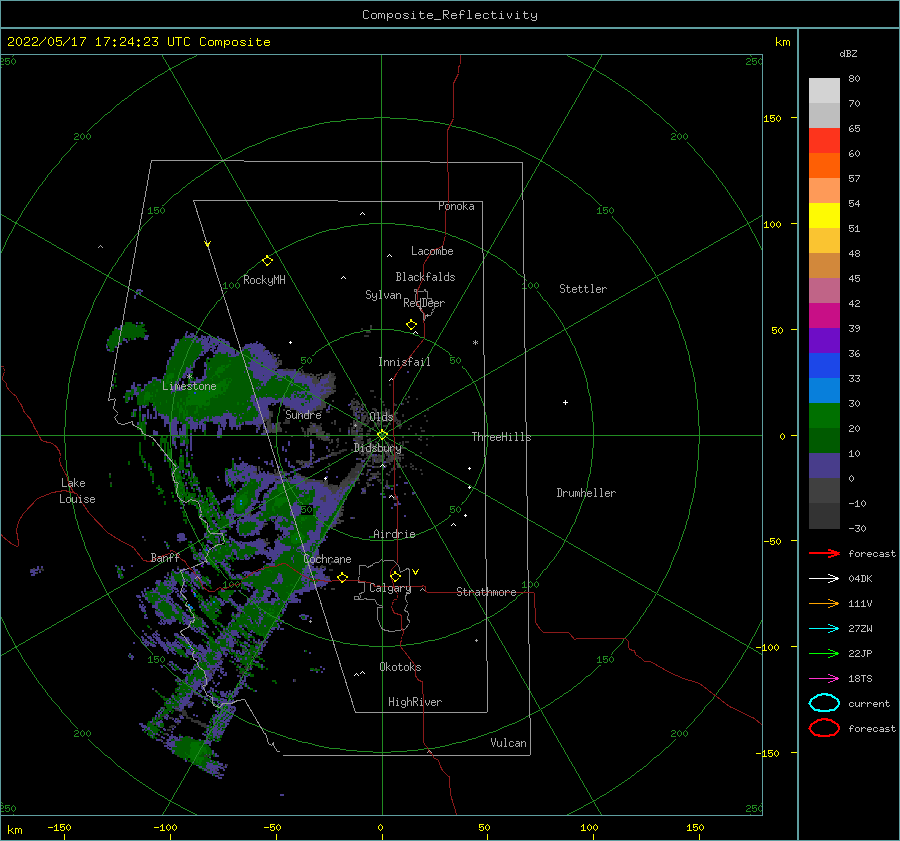Click the green 22JP arrow icon

tap(824, 653)
